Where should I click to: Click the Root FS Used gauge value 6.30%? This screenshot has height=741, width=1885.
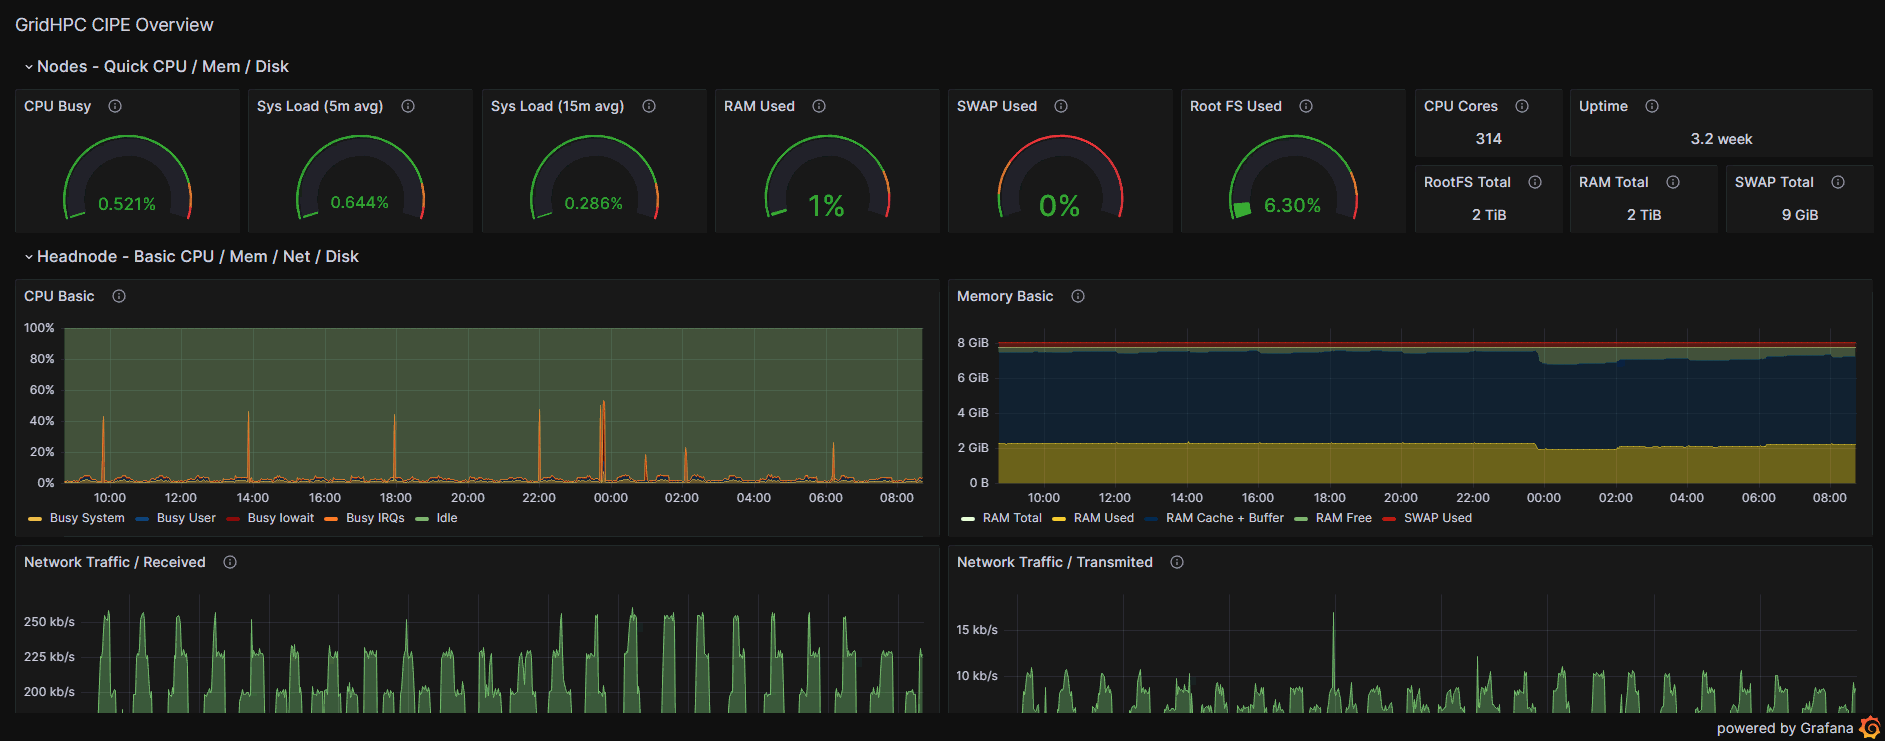point(1292,205)
